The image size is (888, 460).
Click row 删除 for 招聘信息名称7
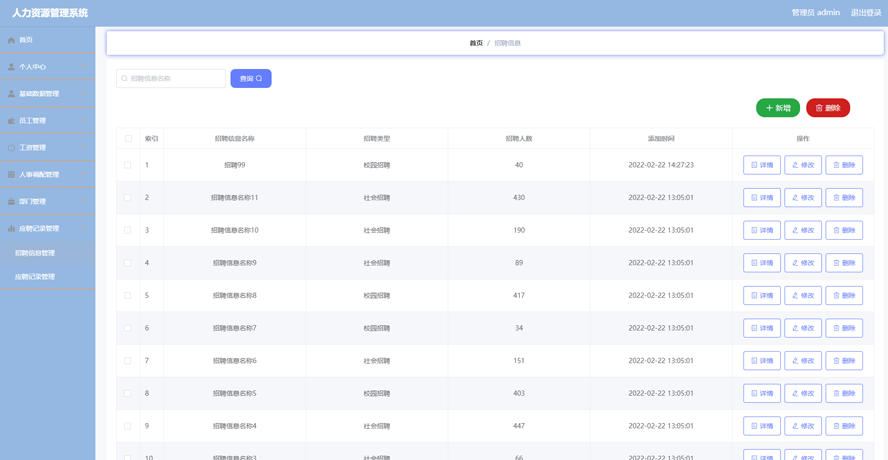point(844,328)
